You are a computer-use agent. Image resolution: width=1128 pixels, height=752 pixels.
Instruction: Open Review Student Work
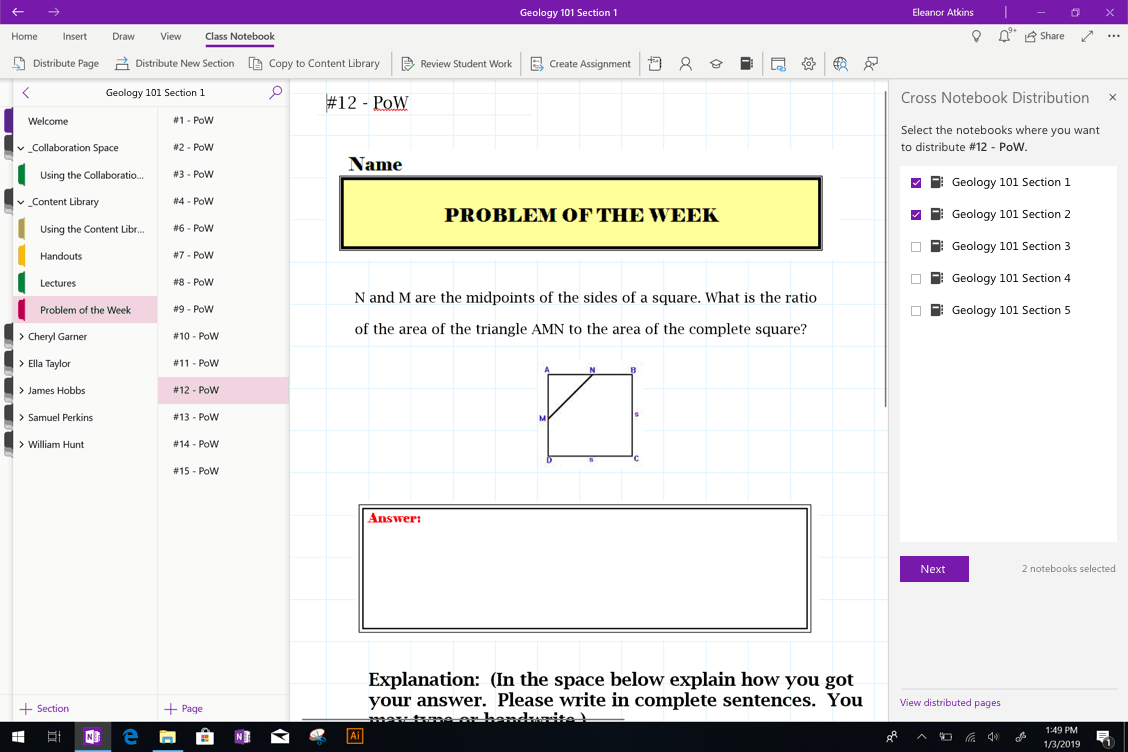pos(456,63)
